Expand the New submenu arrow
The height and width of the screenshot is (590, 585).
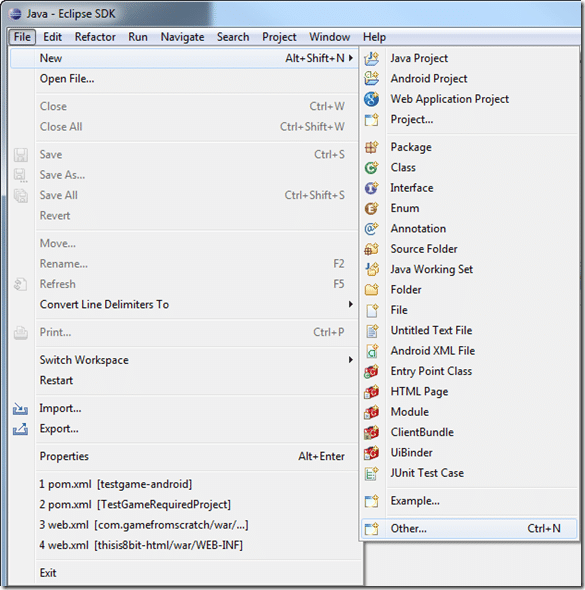pos(351,58)
